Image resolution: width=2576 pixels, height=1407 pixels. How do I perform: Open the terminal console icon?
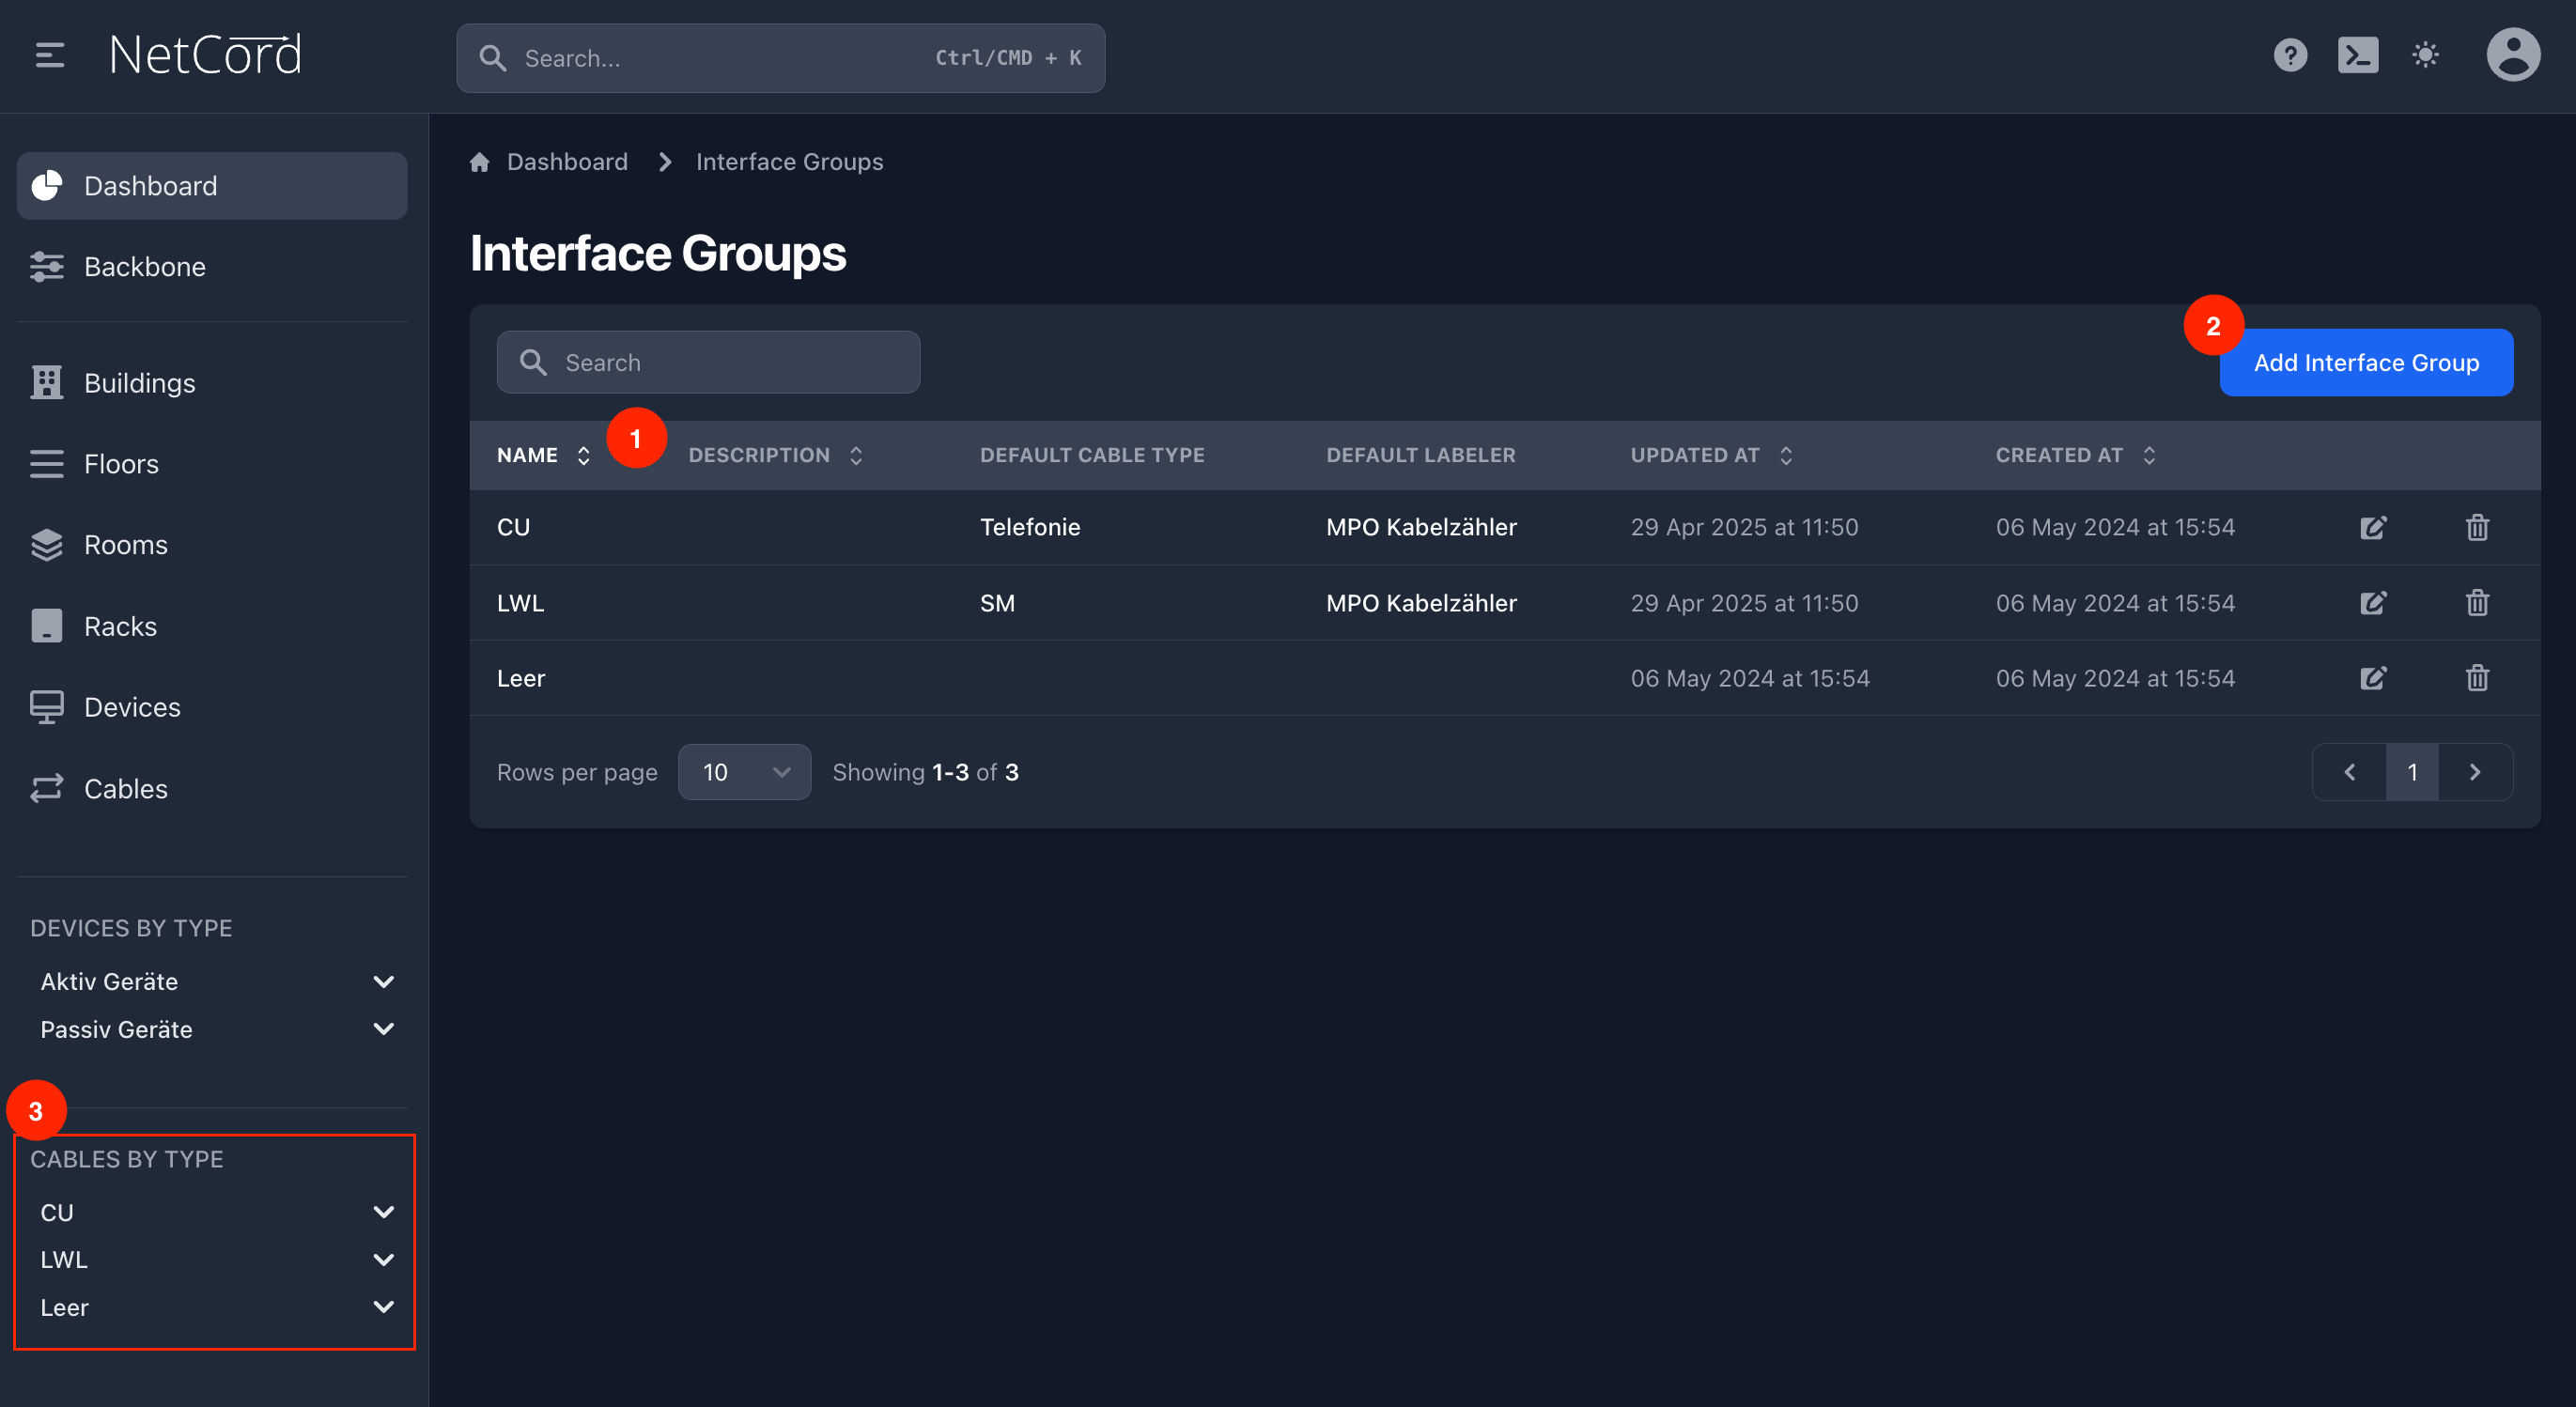2357,55
